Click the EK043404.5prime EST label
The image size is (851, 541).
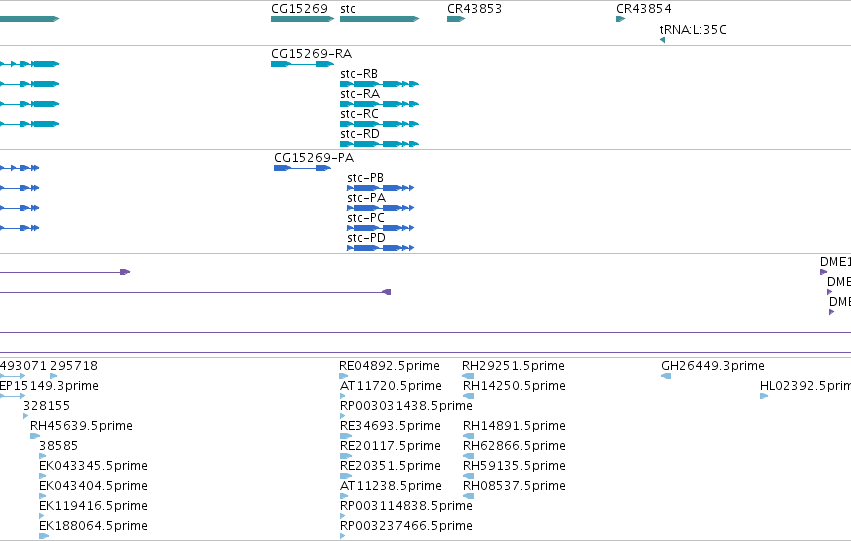[93, 486]
